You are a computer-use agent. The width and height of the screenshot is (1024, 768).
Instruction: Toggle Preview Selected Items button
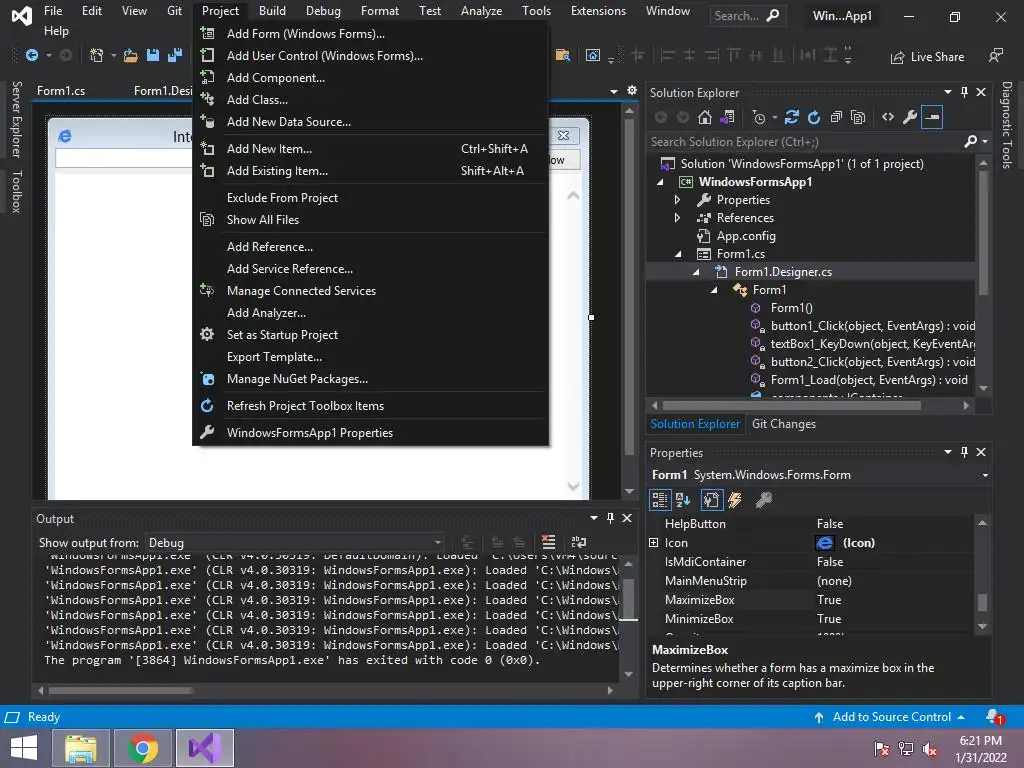click(932, 118)
